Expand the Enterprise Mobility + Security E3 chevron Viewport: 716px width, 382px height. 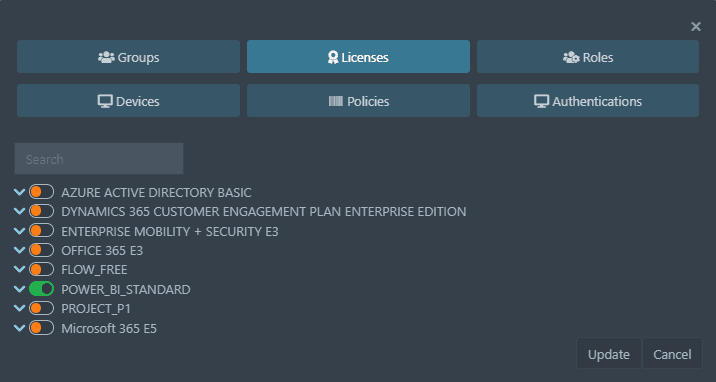[20, 230]
